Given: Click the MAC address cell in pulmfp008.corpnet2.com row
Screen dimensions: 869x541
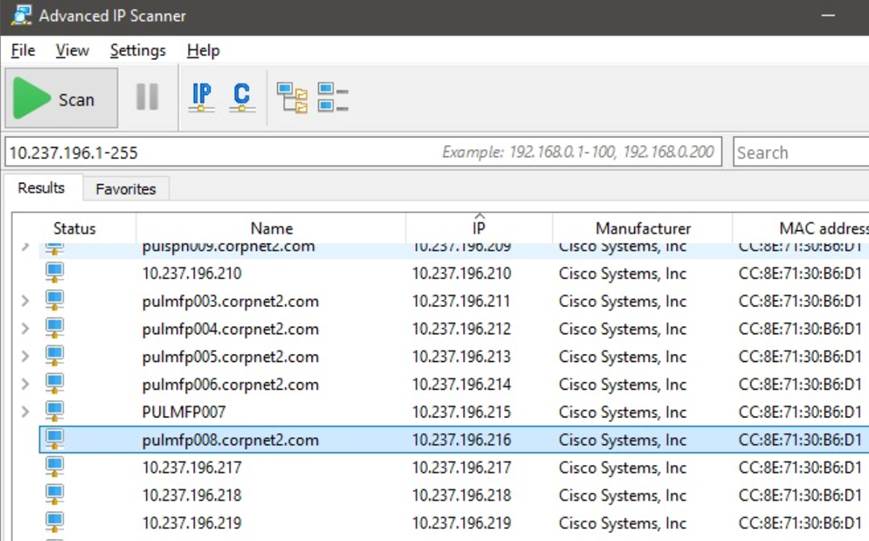Looking at the screenshot, I should coord(800,440).
